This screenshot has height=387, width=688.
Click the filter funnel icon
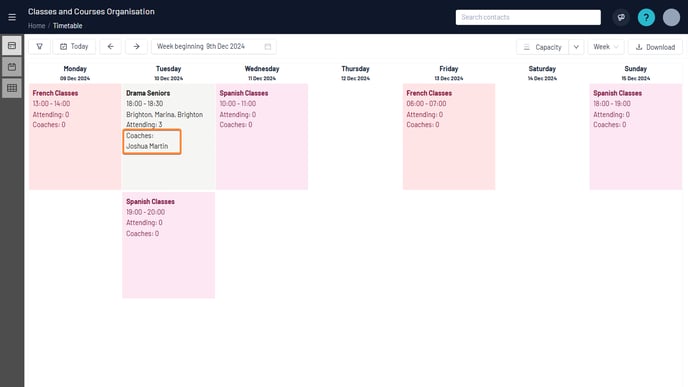[x=39, y=47]
